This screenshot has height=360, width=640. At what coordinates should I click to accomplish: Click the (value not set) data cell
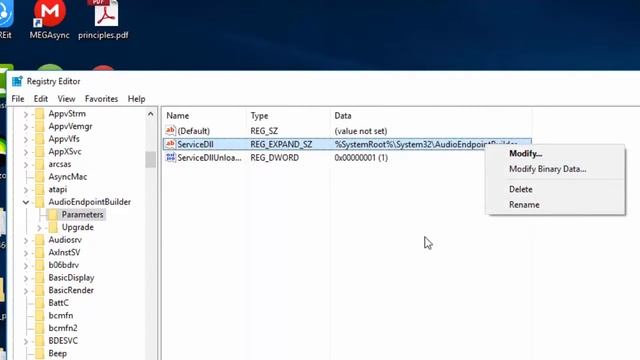click(x=361, y=131)
